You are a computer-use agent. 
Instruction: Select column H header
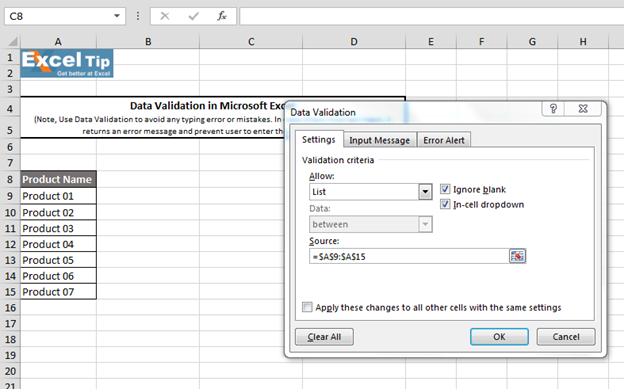583,41
